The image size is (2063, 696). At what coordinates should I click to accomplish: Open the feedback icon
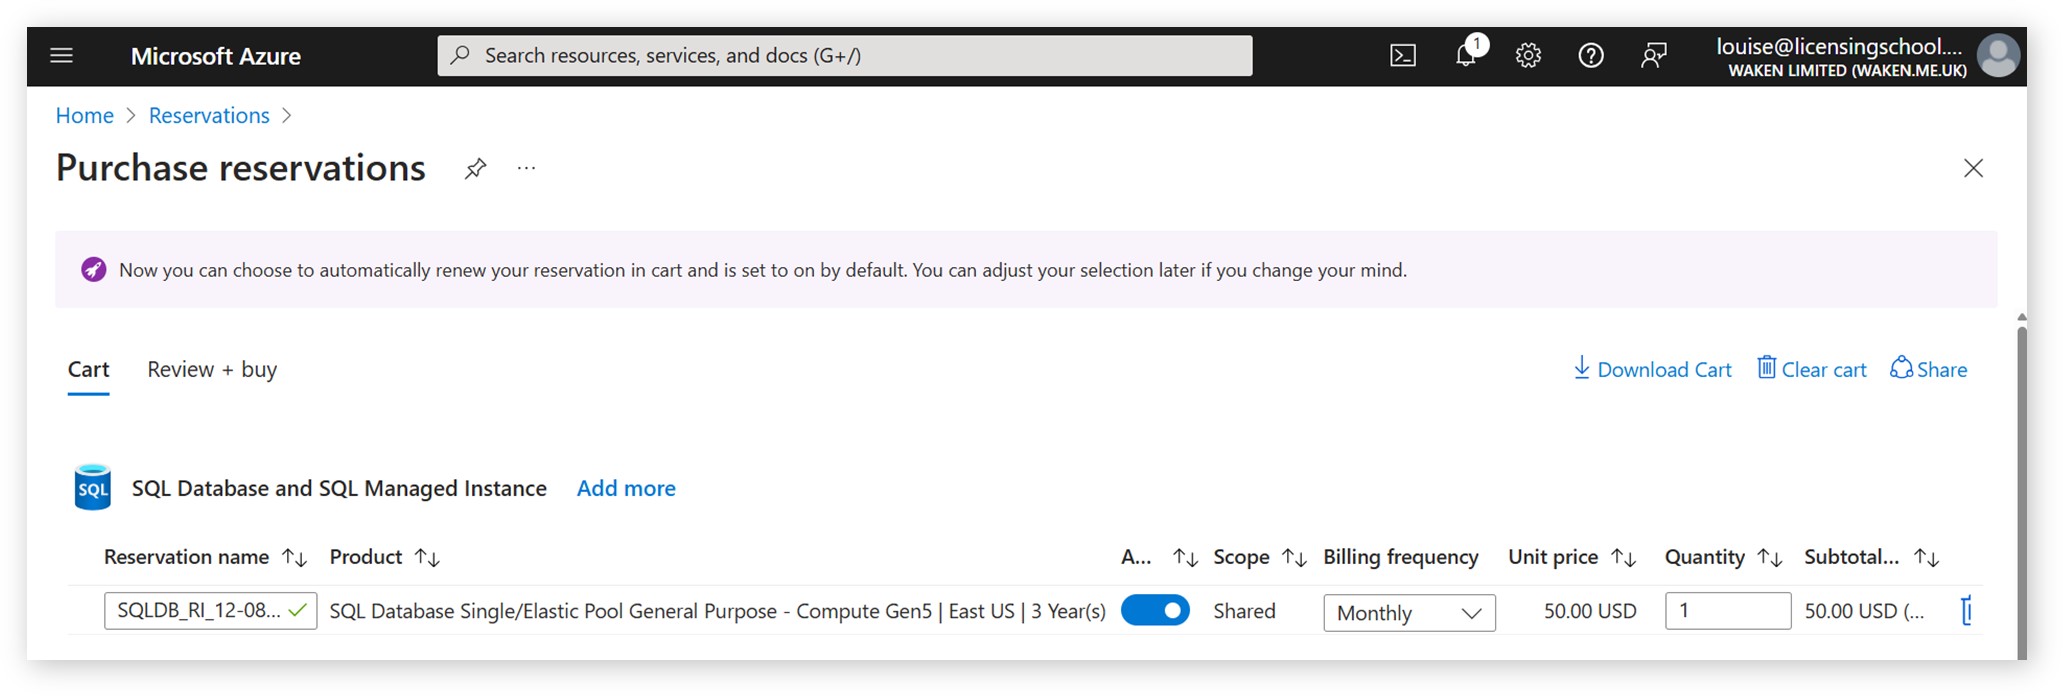tap(1653, 55)
